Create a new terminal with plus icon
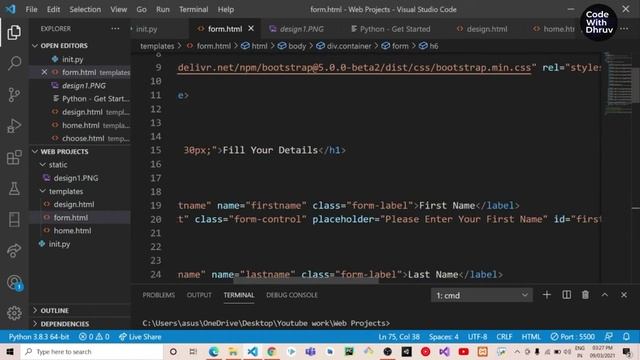640x360 pixels. 547,295
